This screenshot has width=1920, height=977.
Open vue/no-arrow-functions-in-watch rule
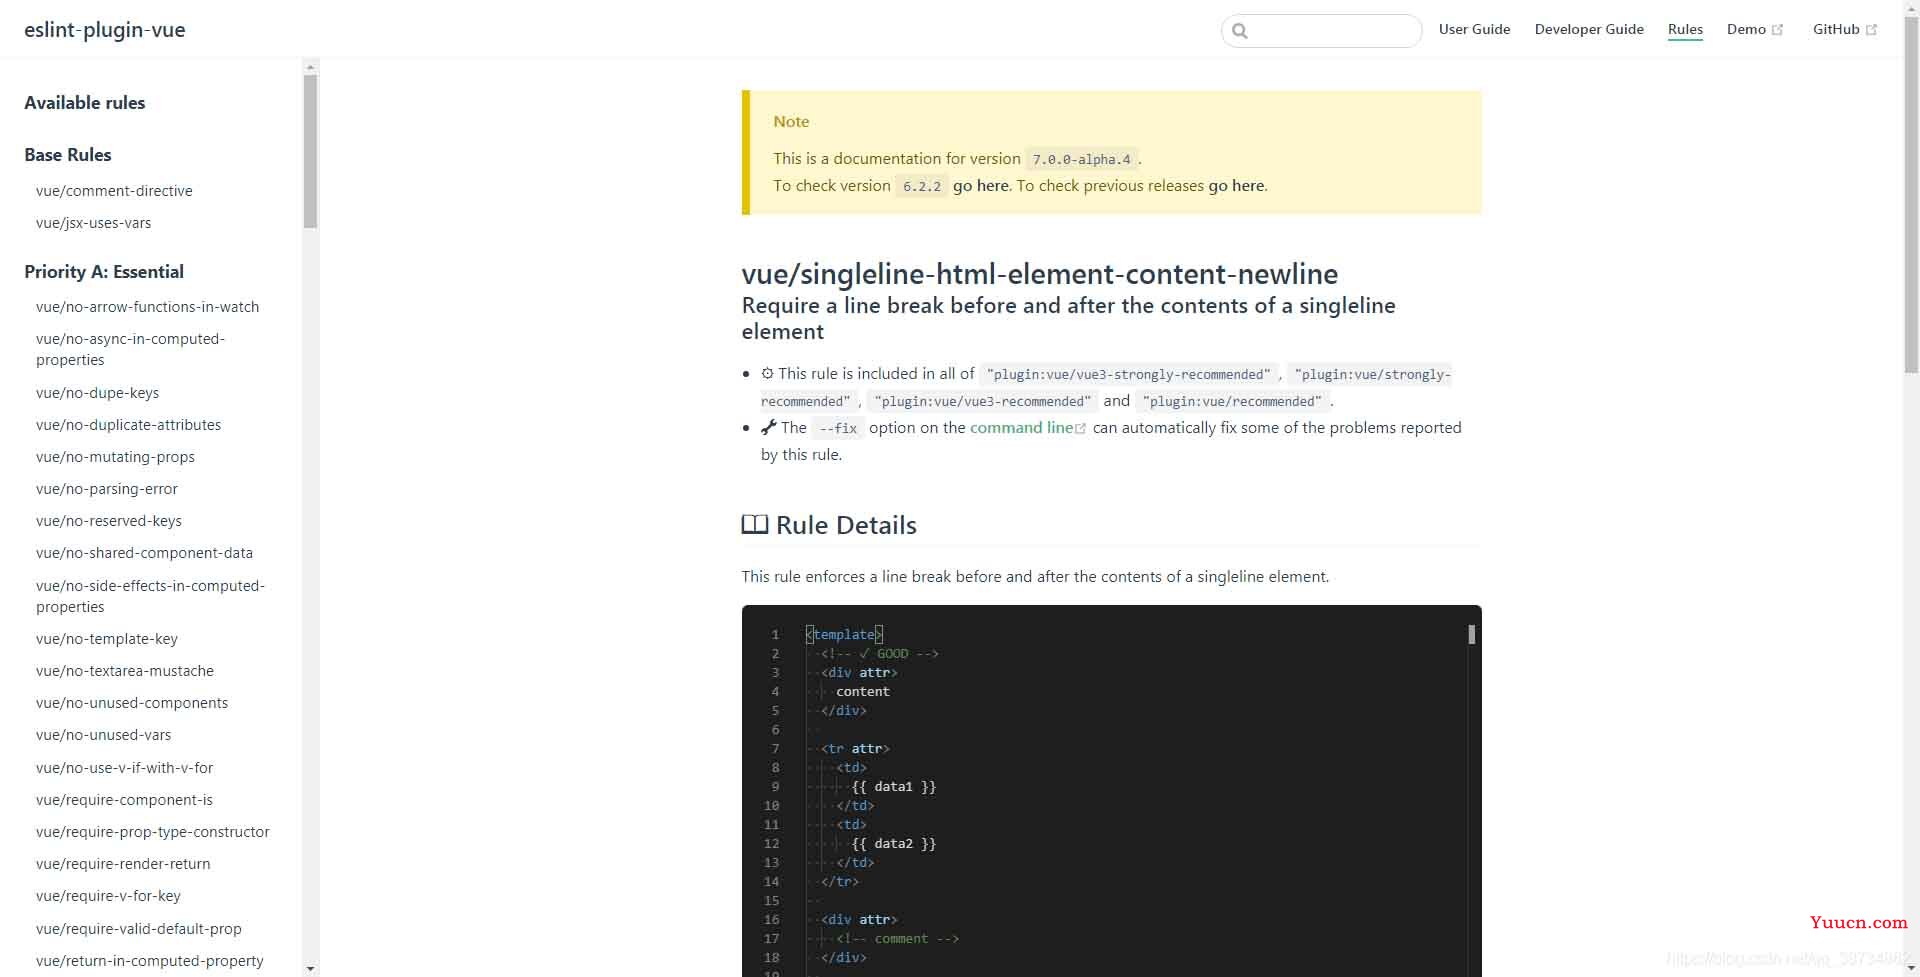147,306
